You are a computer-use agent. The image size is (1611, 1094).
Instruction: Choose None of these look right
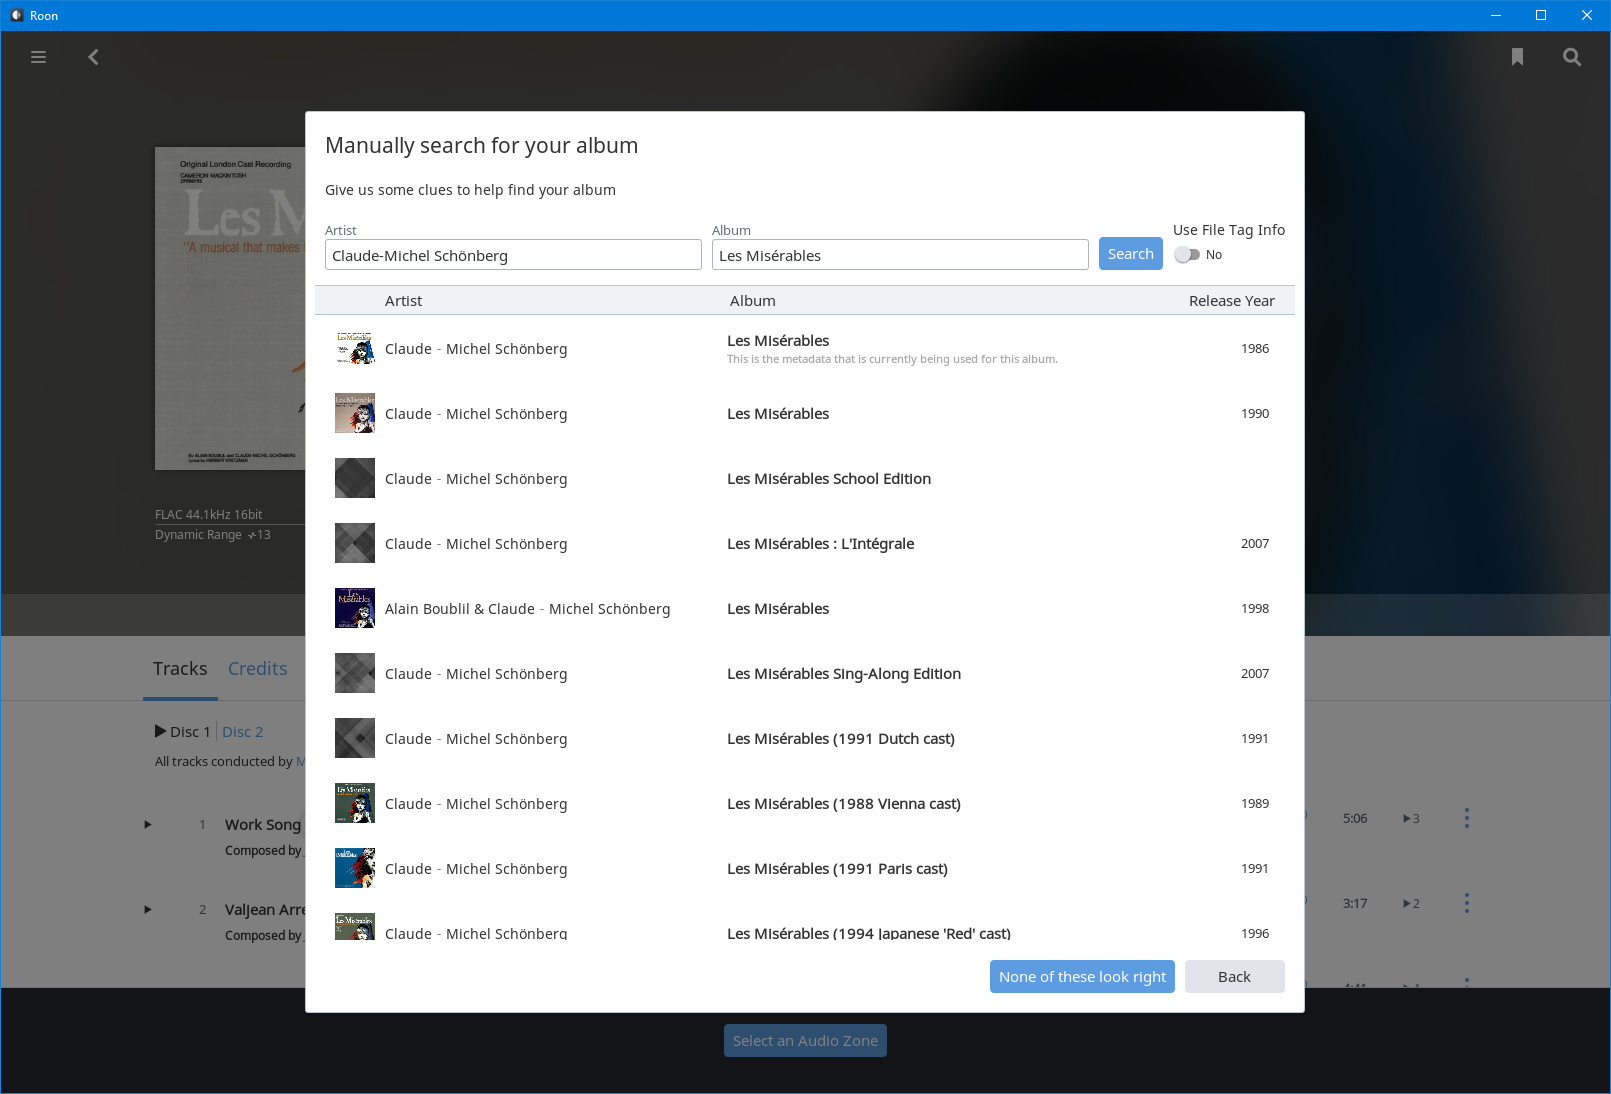point(1082,977)
